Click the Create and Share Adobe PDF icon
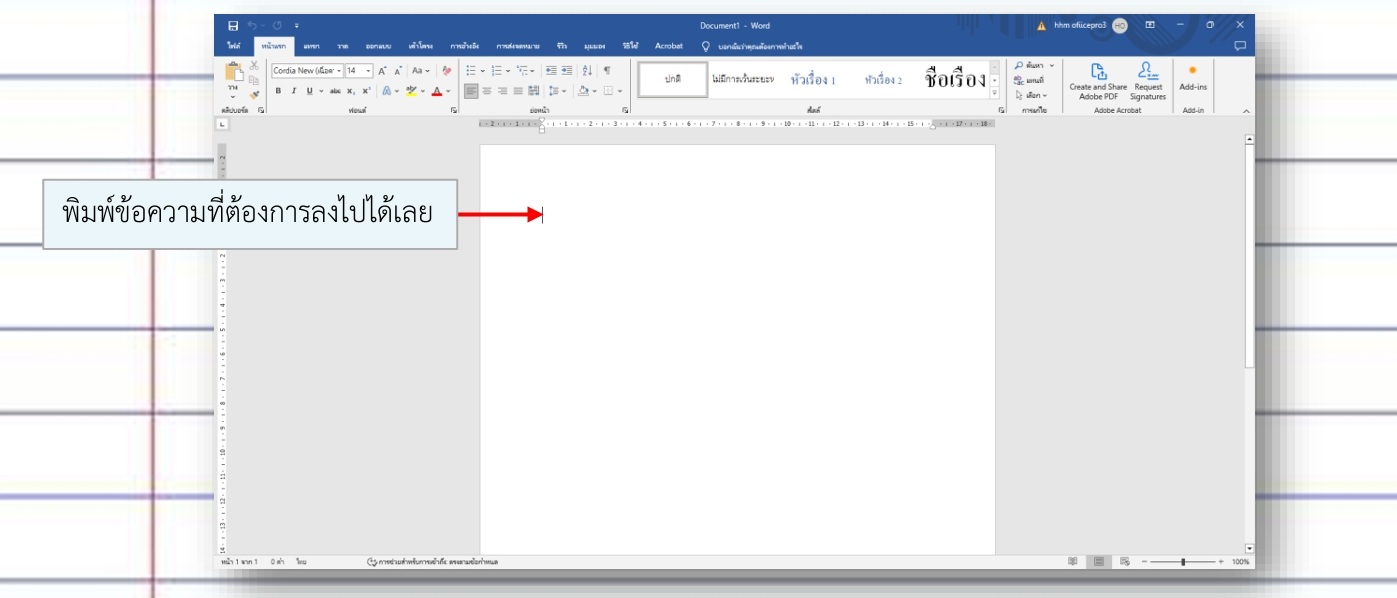The height and width of the screenshot is (598, 1397). pyautogui.click(x=1097, y=71)
